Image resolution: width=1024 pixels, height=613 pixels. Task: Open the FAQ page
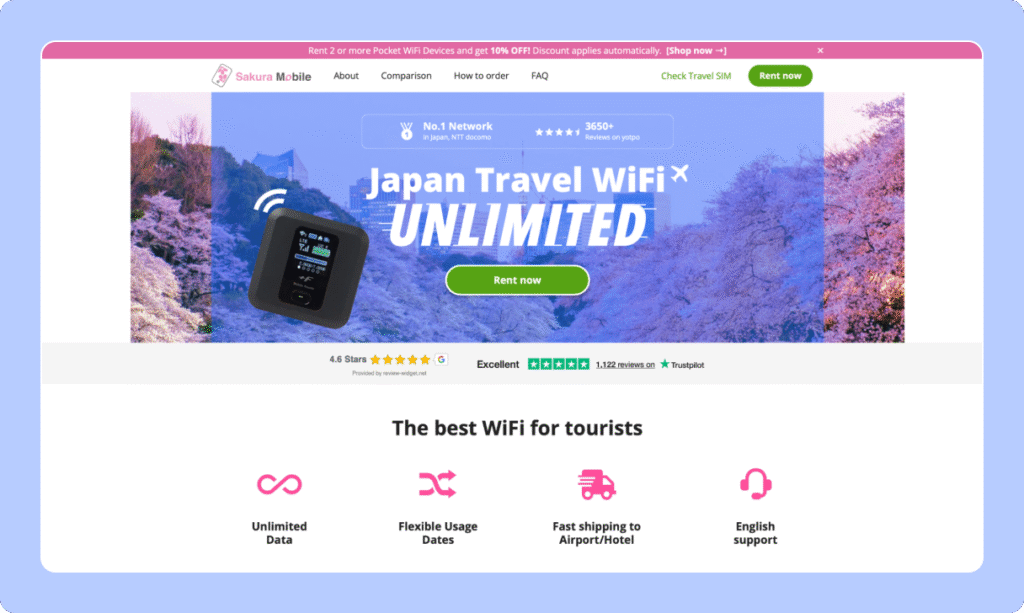(x=539, y=76)
